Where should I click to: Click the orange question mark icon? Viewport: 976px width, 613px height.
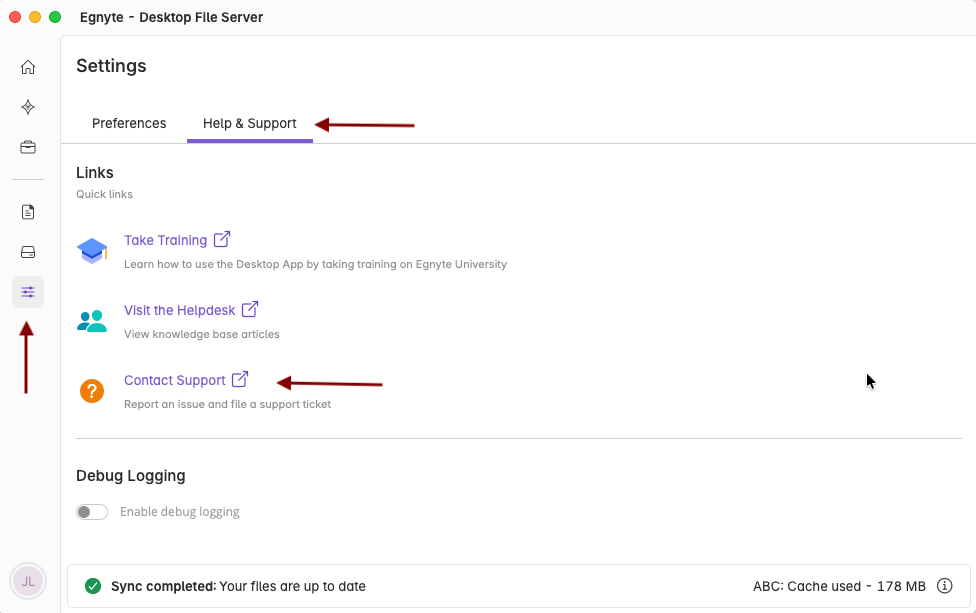pyautogui.click(x=92, y=391)
